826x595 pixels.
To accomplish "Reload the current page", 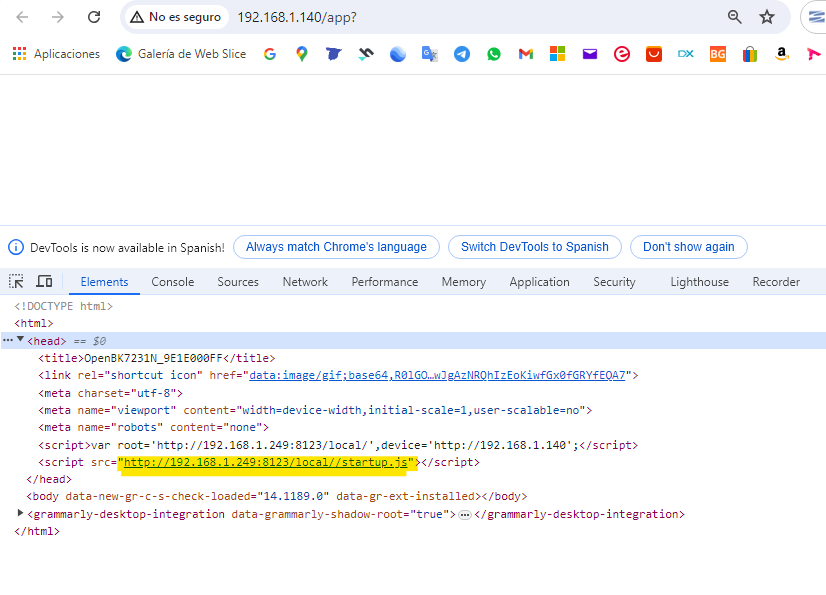I will coord(94,17).
